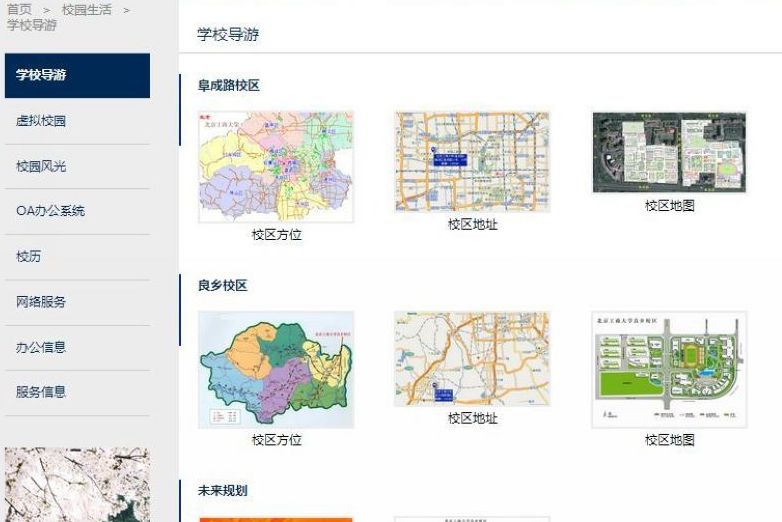
Task: Open 良乡校区 校区方位 district map thumbnail
Action: [x=276, y=369]
